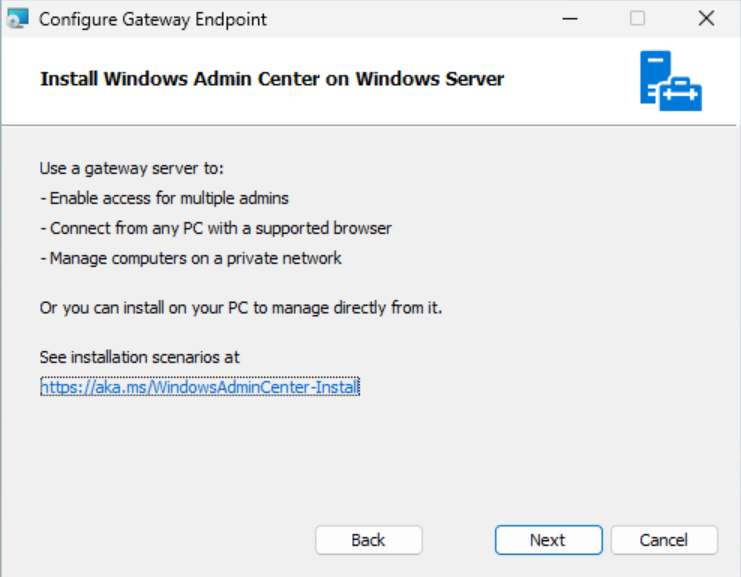
Task: Click the 'Install Windows Admin Center on Windows Server' heading
Action: (x=272, y=79)
